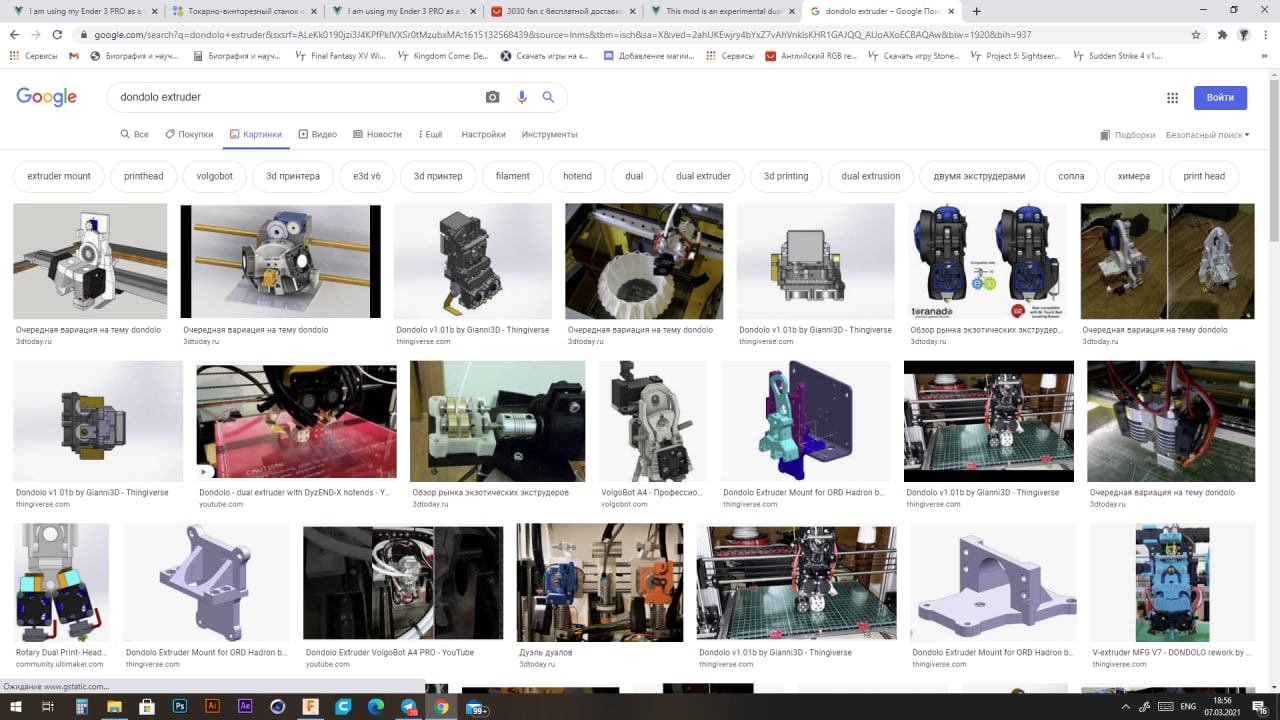Bookmark page with the star icon
The width and height of the screenshot is (1280, 720).
[1196, 34]
